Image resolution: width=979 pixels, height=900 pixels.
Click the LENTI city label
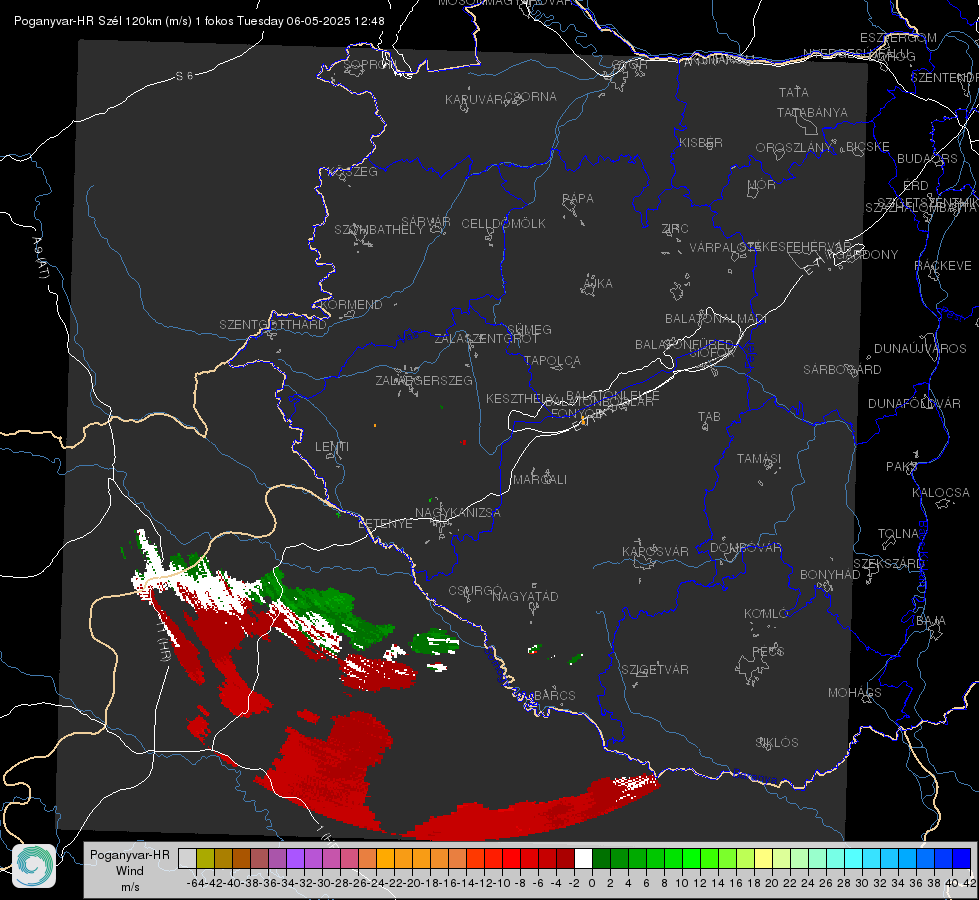[x=332, y=447]
